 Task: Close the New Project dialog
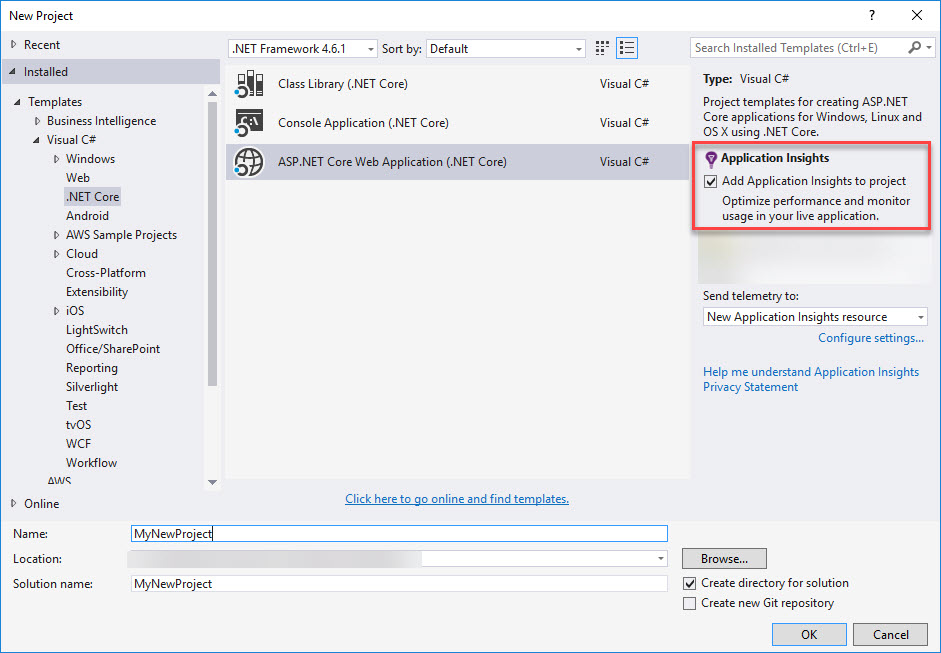pyautogui.click(x=917, y=16)
